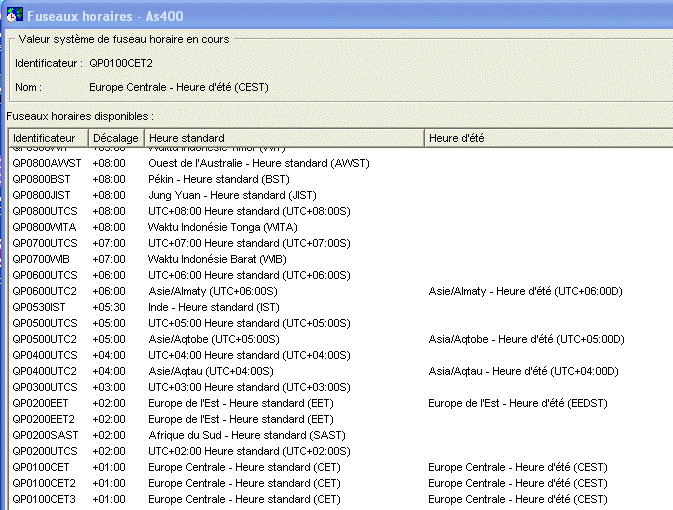Select the QP0800JIST identifier
This screenshot has height=510, width=673.
pos(41,195)
